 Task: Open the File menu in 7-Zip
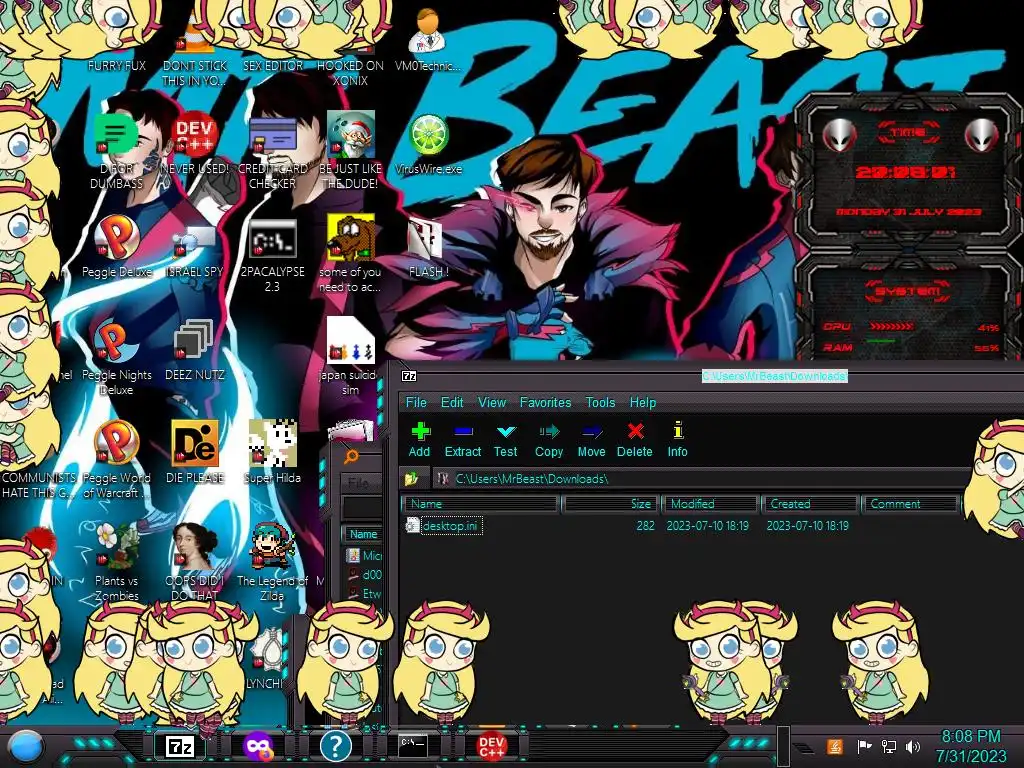(416, 402)
